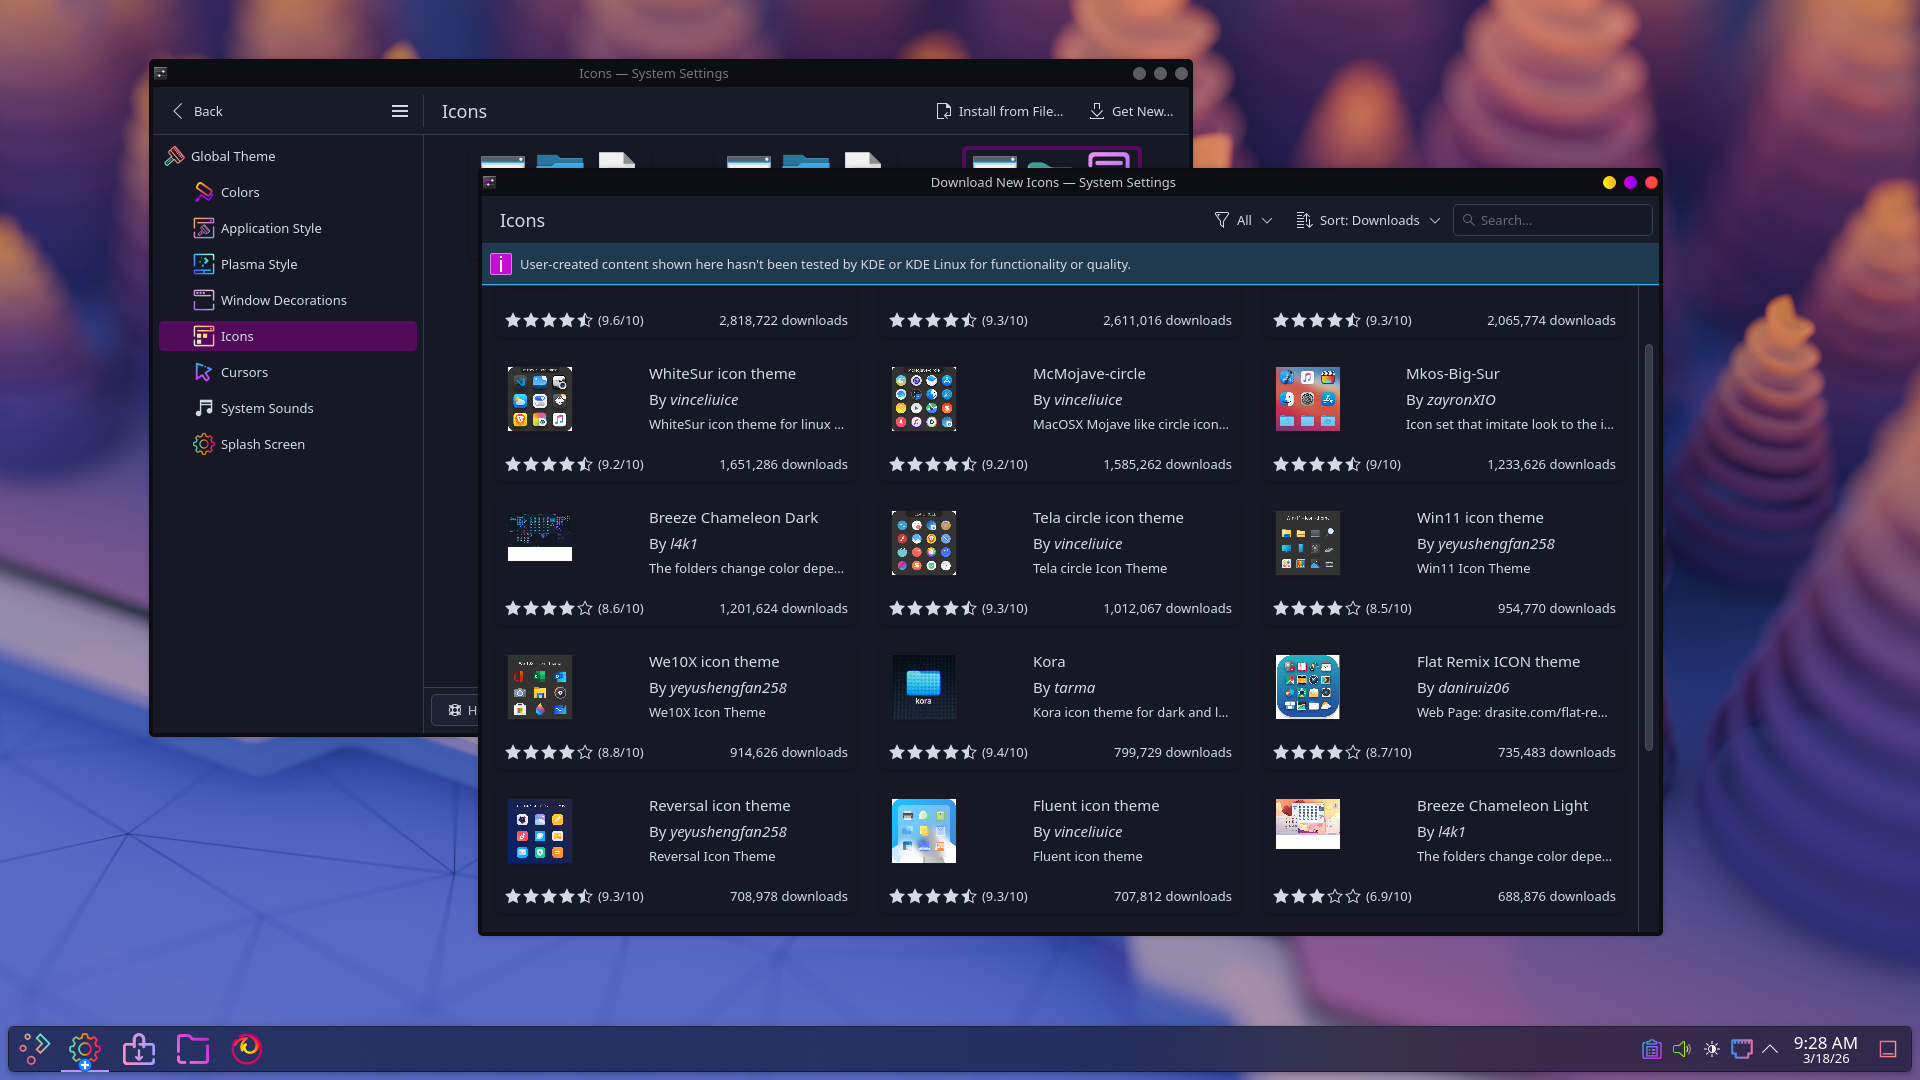This screenshot has height=1080, width=1920.
Task: Select Global Theme in the sidebar
Action: (x=233, y=156)
